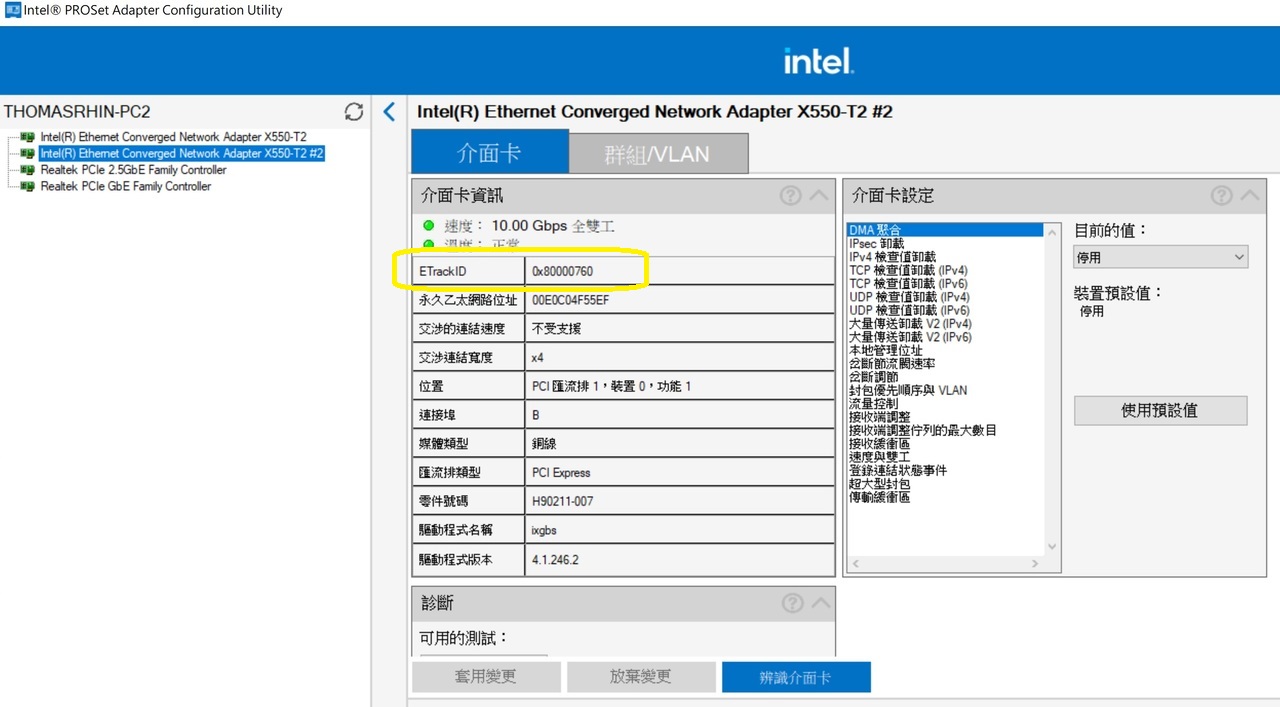This screenshot has width=1280, height=707.
Task: Click the 使用預設值 button
Action: click(1160, 410)
